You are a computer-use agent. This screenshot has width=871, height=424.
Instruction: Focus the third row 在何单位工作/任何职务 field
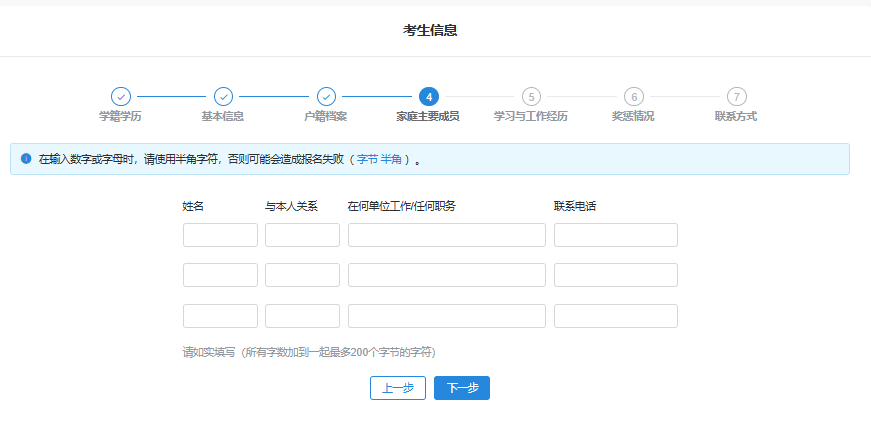(447, 316)
